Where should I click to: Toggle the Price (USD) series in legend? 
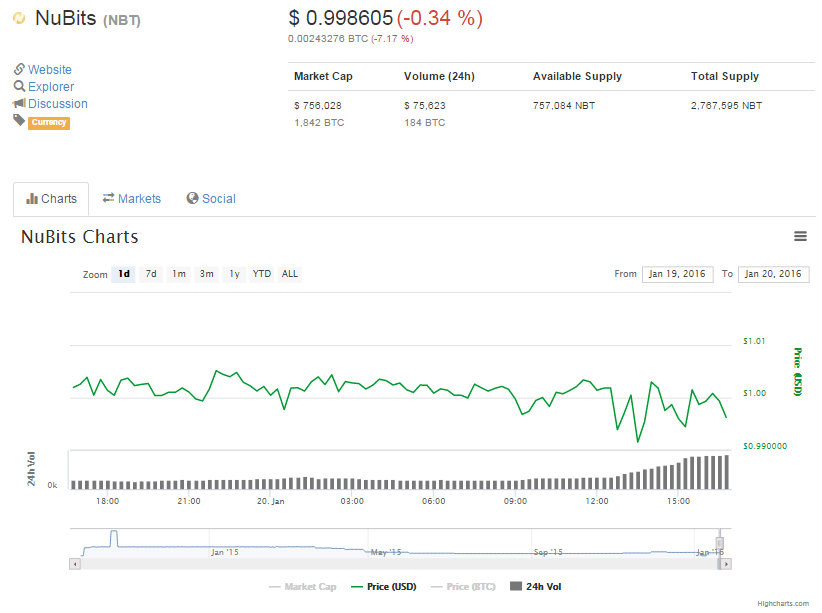pos(384,587)
